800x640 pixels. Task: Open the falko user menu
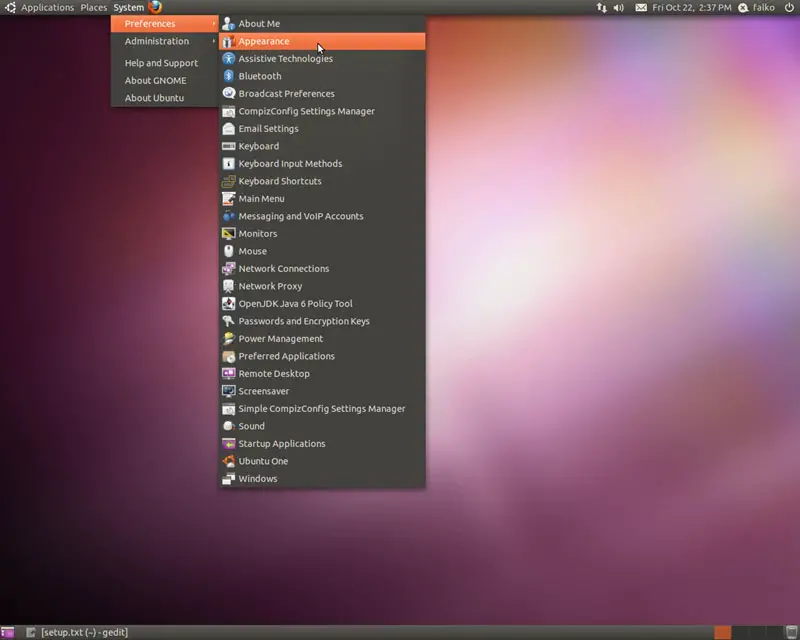pos(757,8)
